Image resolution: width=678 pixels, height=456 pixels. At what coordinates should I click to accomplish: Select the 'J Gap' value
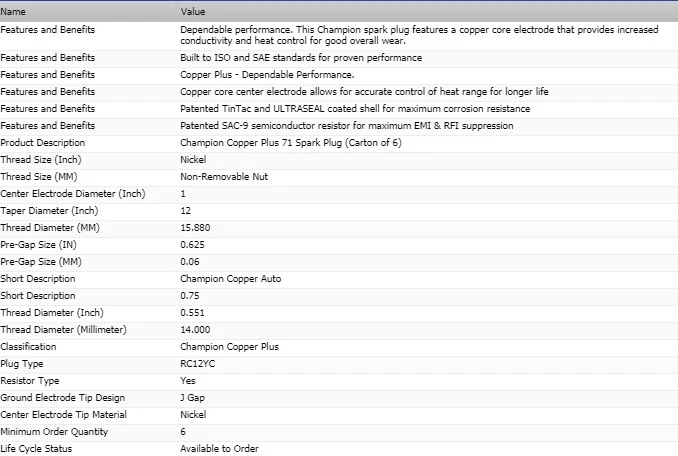[192, 398]
